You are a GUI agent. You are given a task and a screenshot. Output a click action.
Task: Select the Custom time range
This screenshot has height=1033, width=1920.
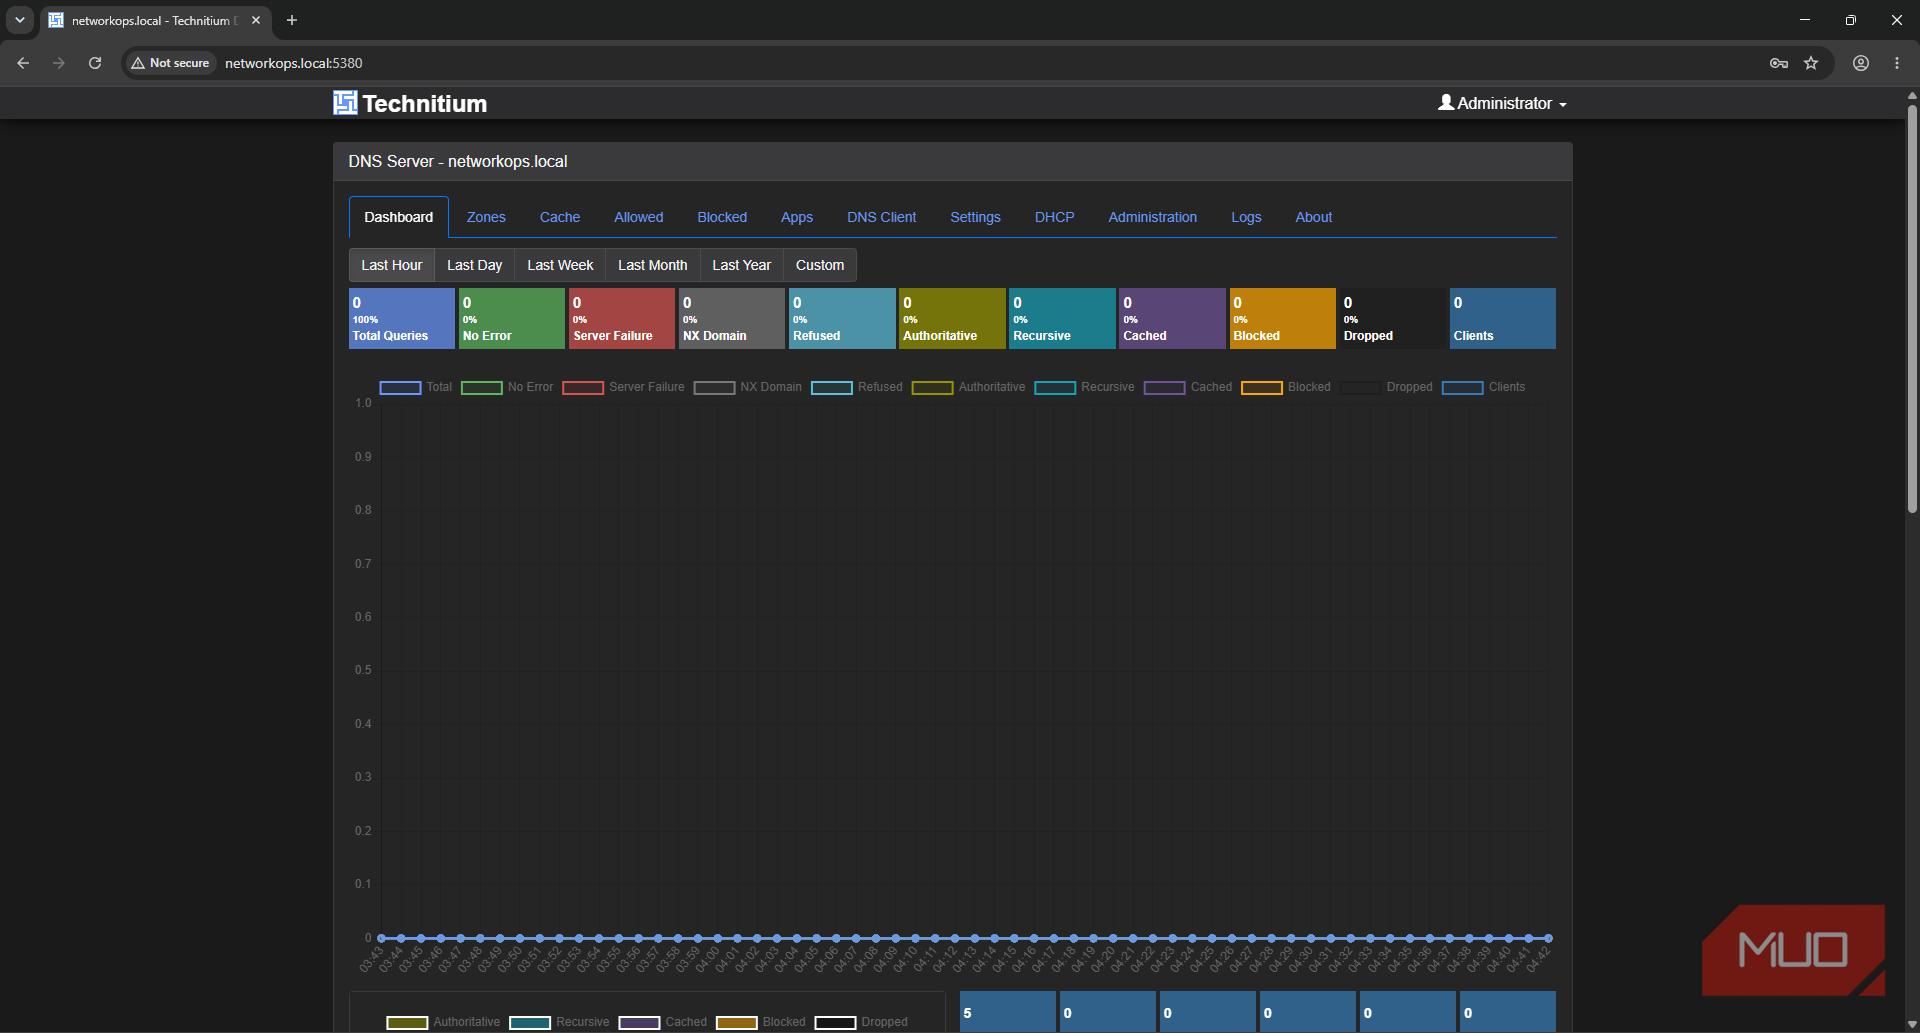(820, 265)
